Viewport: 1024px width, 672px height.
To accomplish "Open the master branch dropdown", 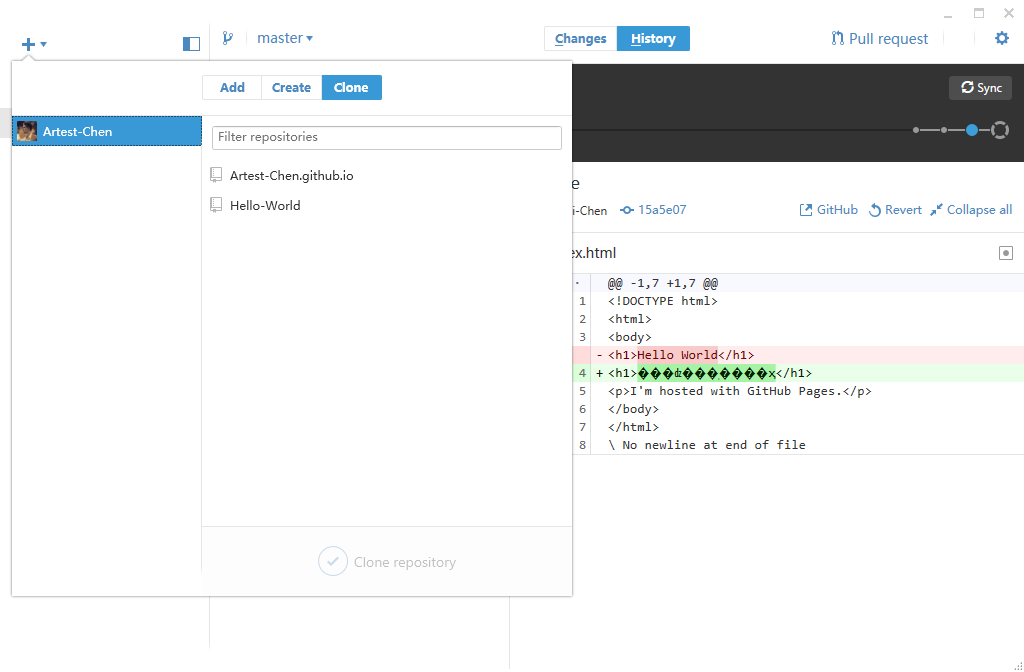I will click(x=285, y=38).
